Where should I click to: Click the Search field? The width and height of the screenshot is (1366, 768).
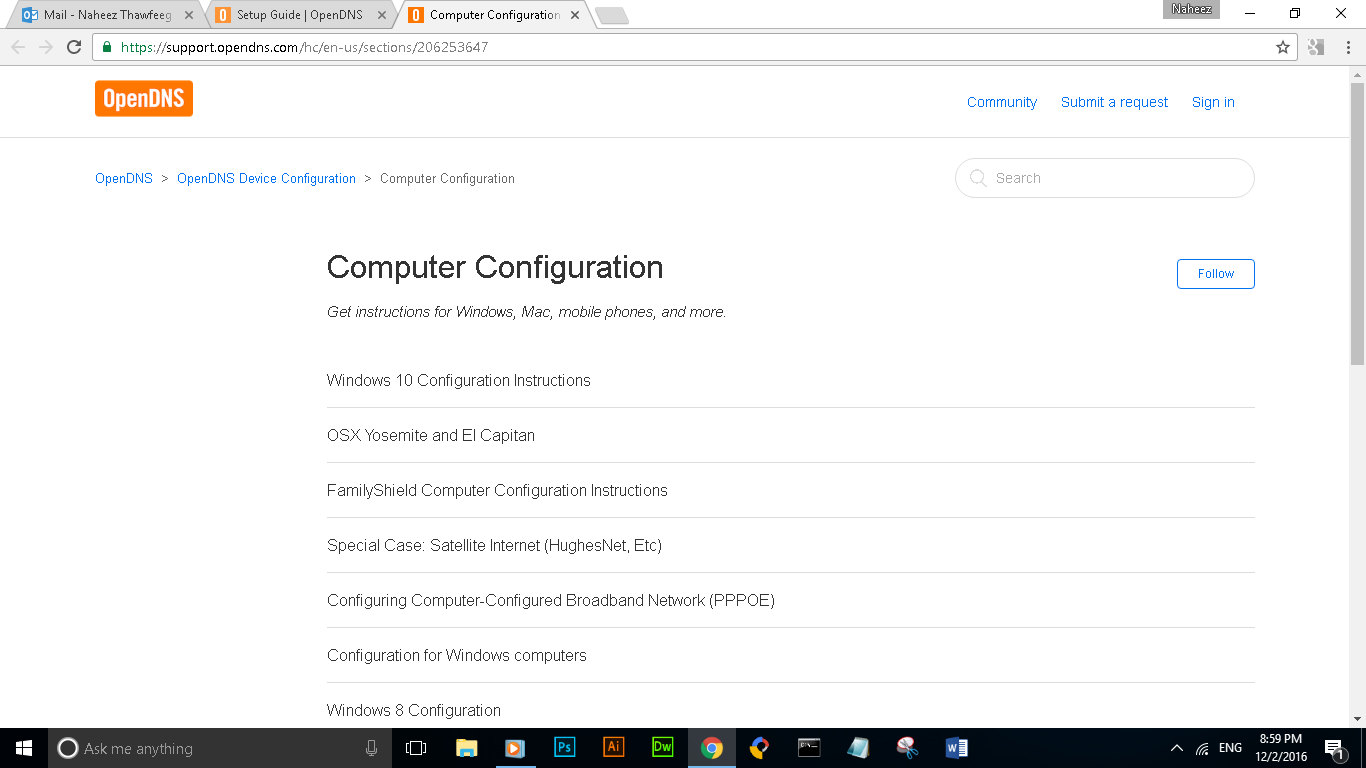click(x=1105, y=178)
